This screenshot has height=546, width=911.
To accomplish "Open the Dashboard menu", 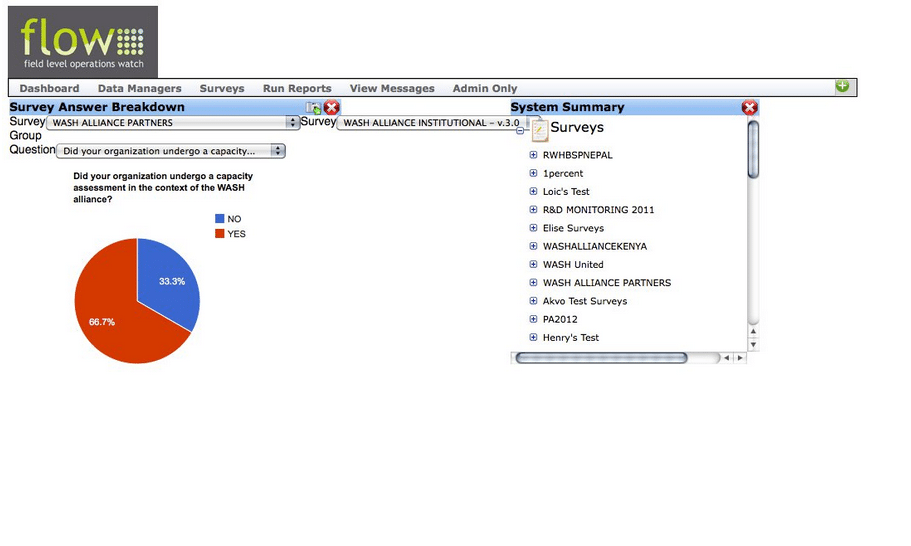I will coord(49,88).
